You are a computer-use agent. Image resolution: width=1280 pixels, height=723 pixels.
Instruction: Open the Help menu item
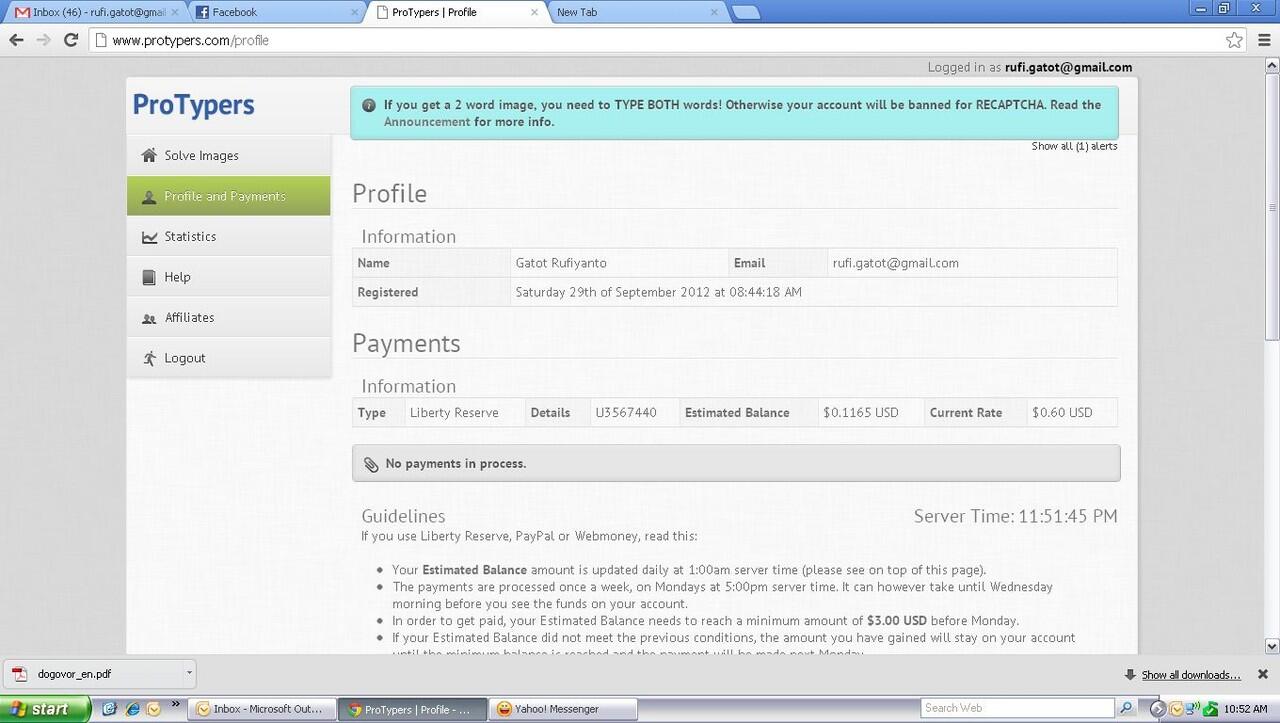(228, 277)
